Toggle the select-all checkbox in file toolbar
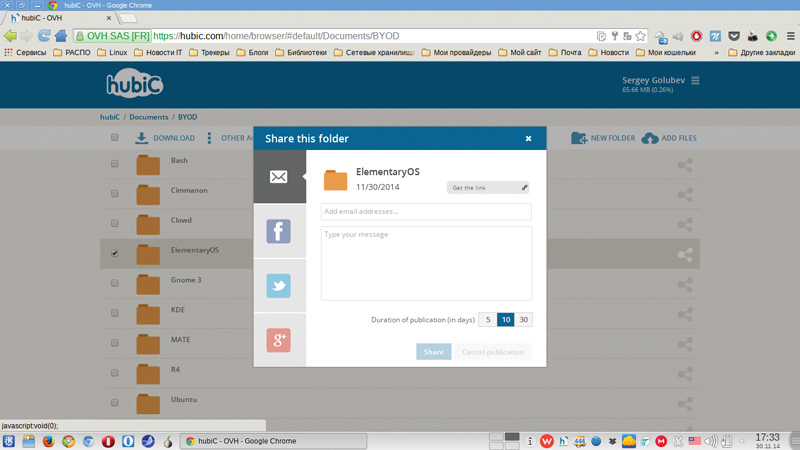Viewport: 800px width, 450px height. click(114, 137)
